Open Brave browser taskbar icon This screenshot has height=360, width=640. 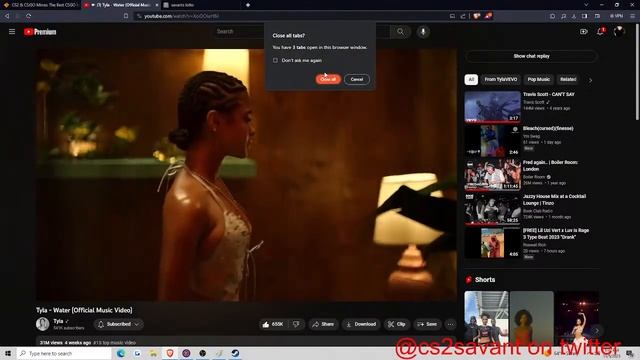tap(170, 353)
